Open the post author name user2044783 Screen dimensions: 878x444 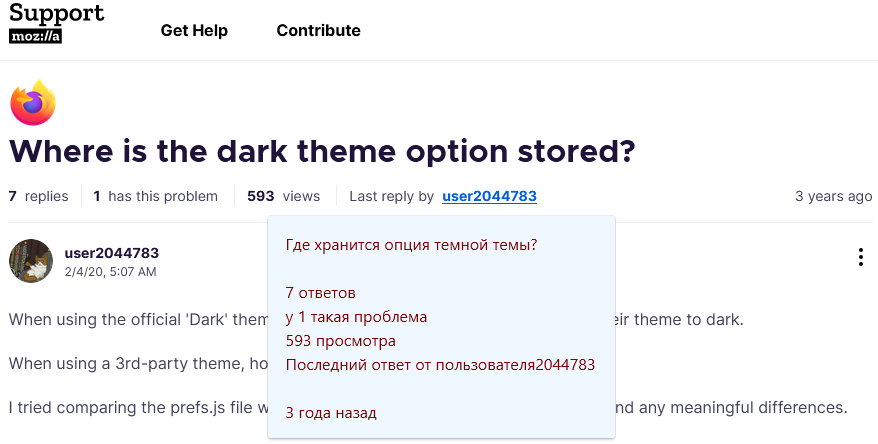(x=112, y=253)
